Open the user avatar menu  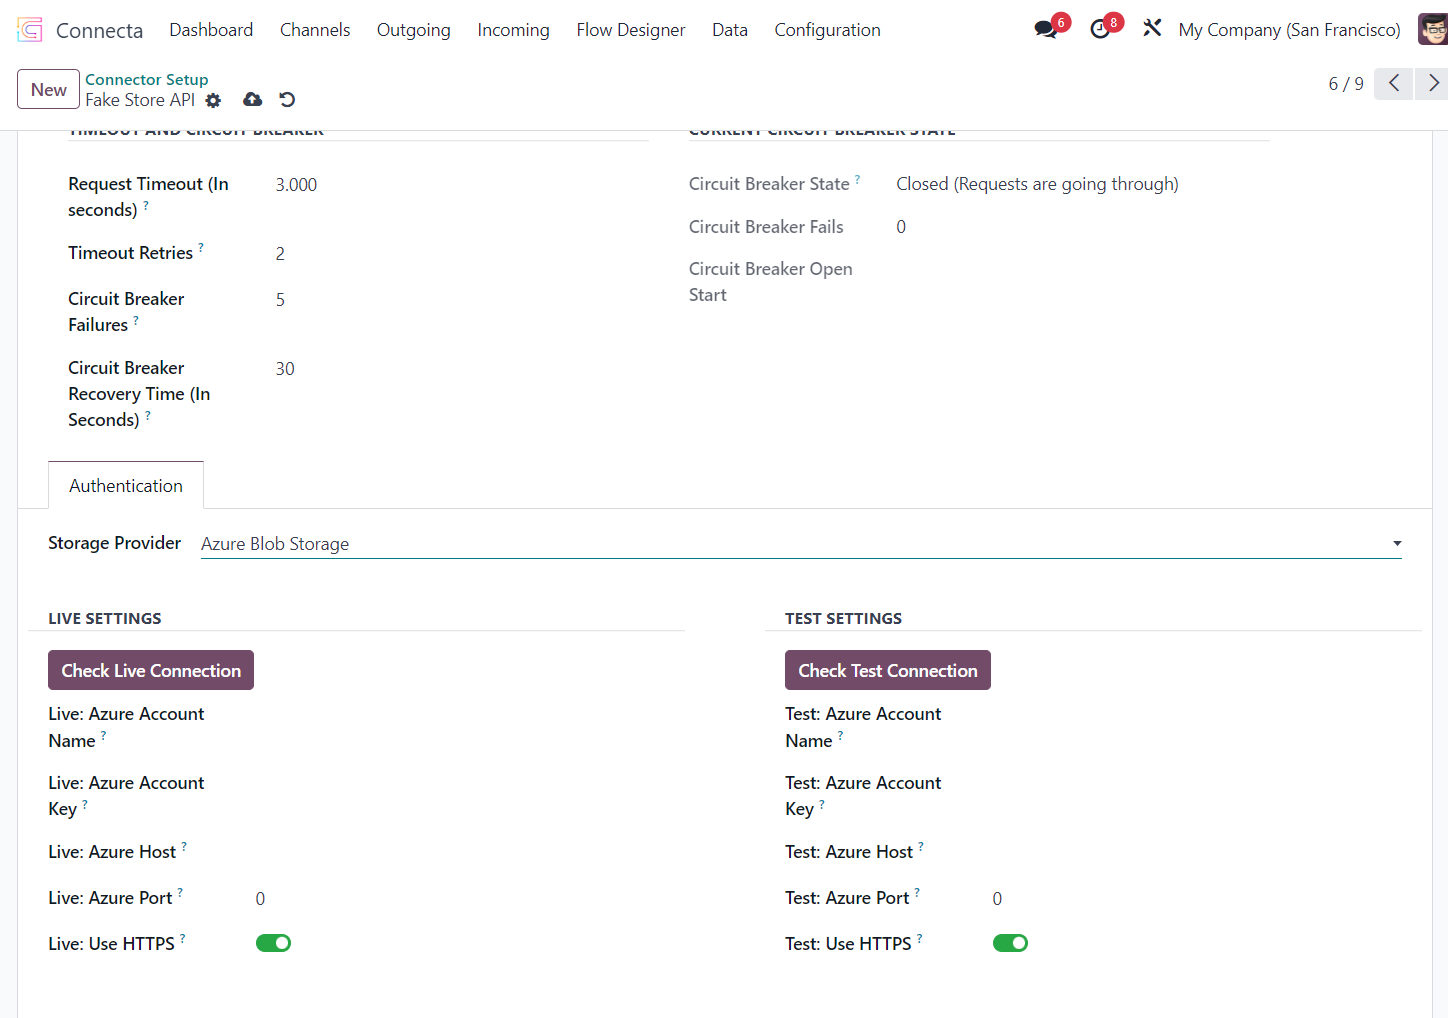1432,29
